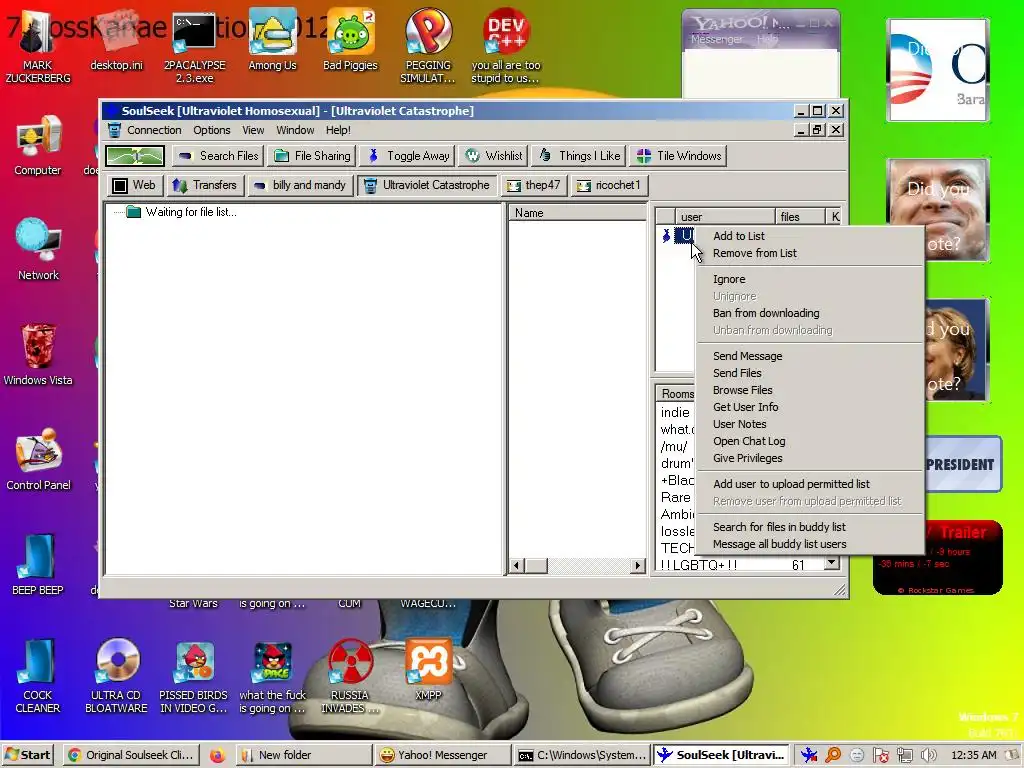The height and width of the screenshot is (768, 1024).
Task: Switch to billy and mandy tab
Action: pyautogui.click(x=300, y=185)
